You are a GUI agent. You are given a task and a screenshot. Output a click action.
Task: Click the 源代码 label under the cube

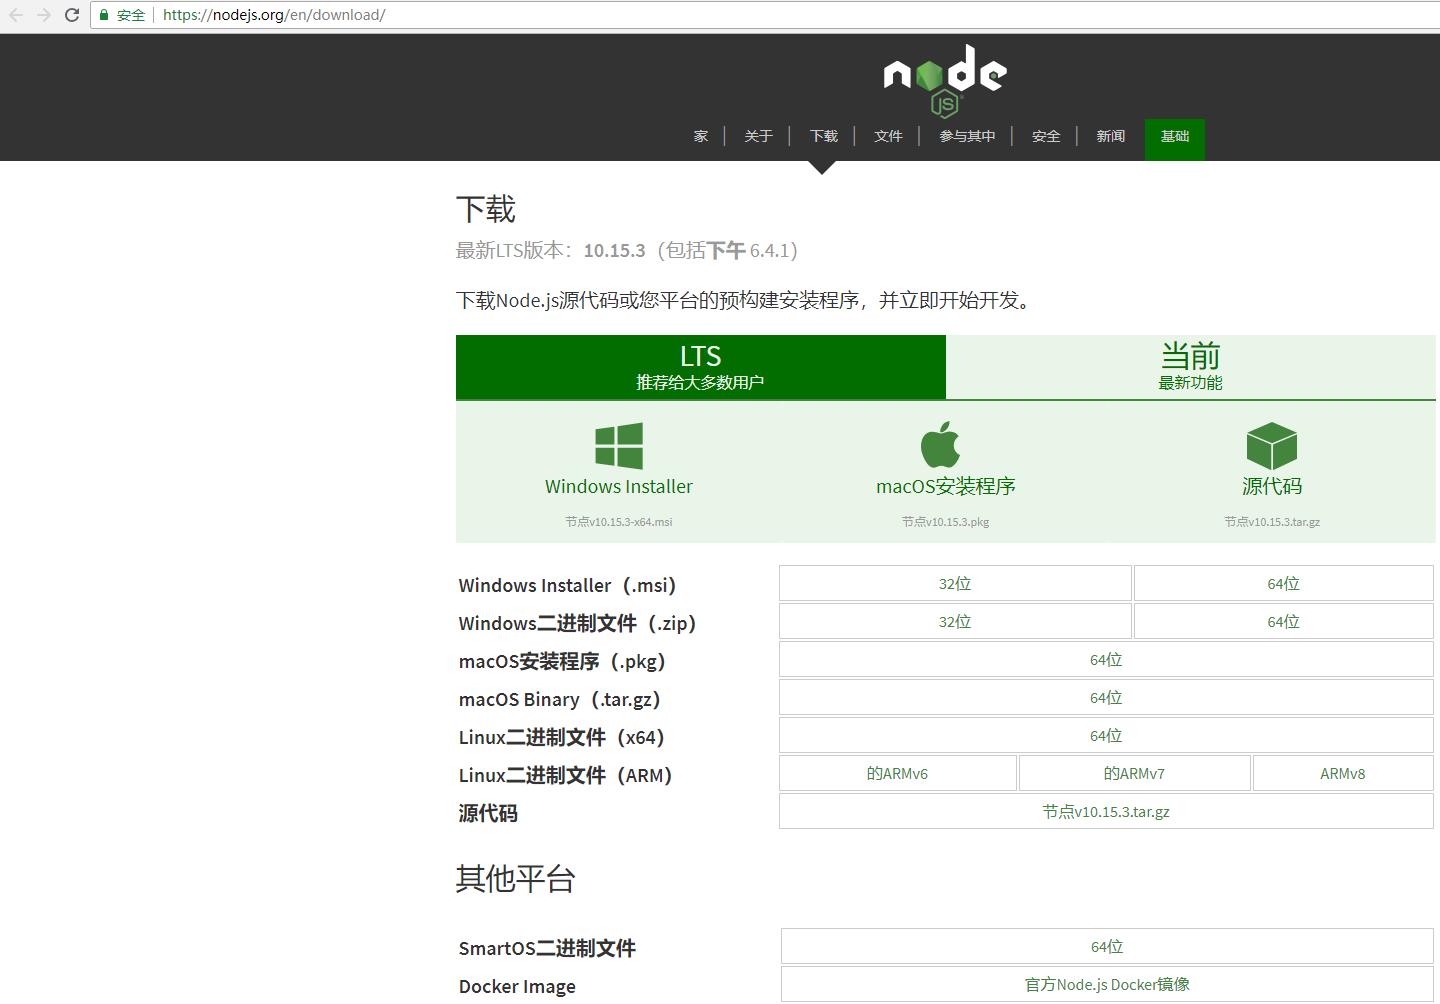tap(1272, 487)
